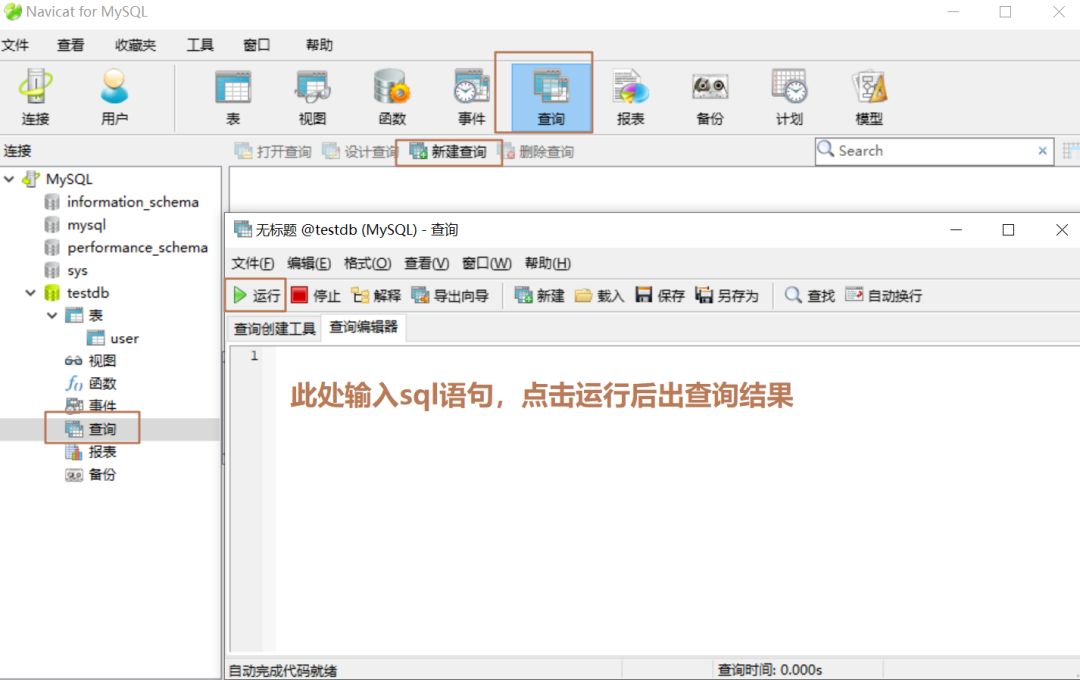This screenshot has width=1080, height=680.
Task: Select the 计划 schedule toolbar icon
Action: [x=789, y=97]
